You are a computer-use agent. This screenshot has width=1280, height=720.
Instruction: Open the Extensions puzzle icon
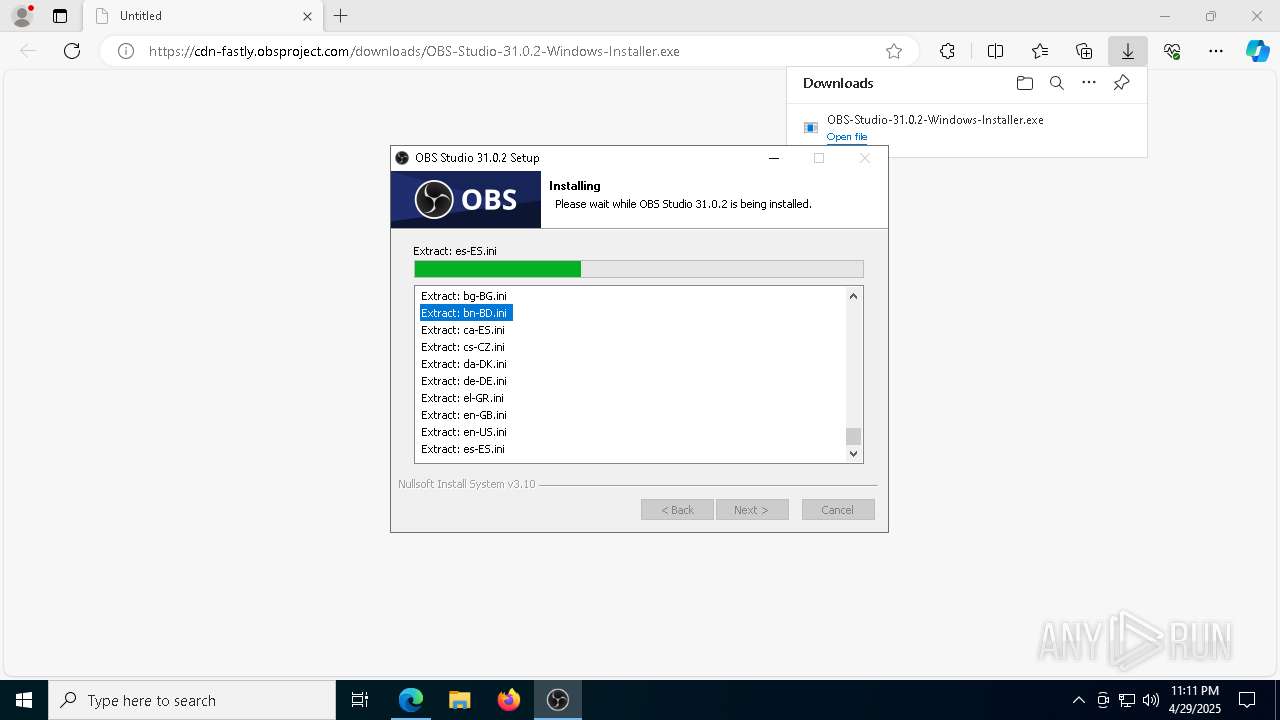click(x=947, y=51)
